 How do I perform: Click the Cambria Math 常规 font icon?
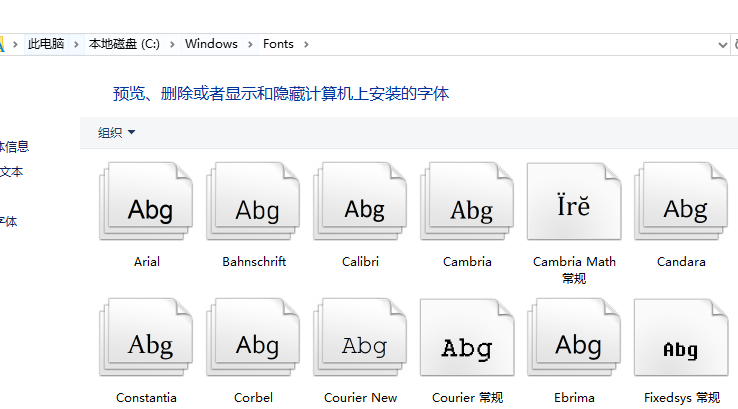(574, 203)
